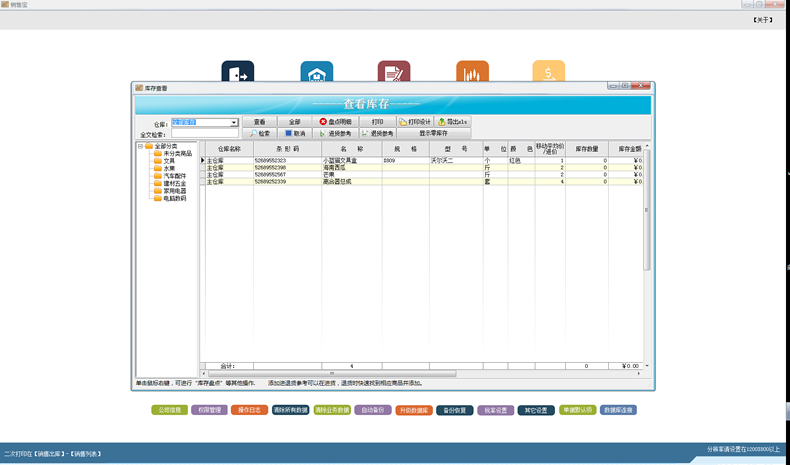The height and width of the screenshot is (465, 790).
Task: Click the 名称 column header
Action: point(352,149)
